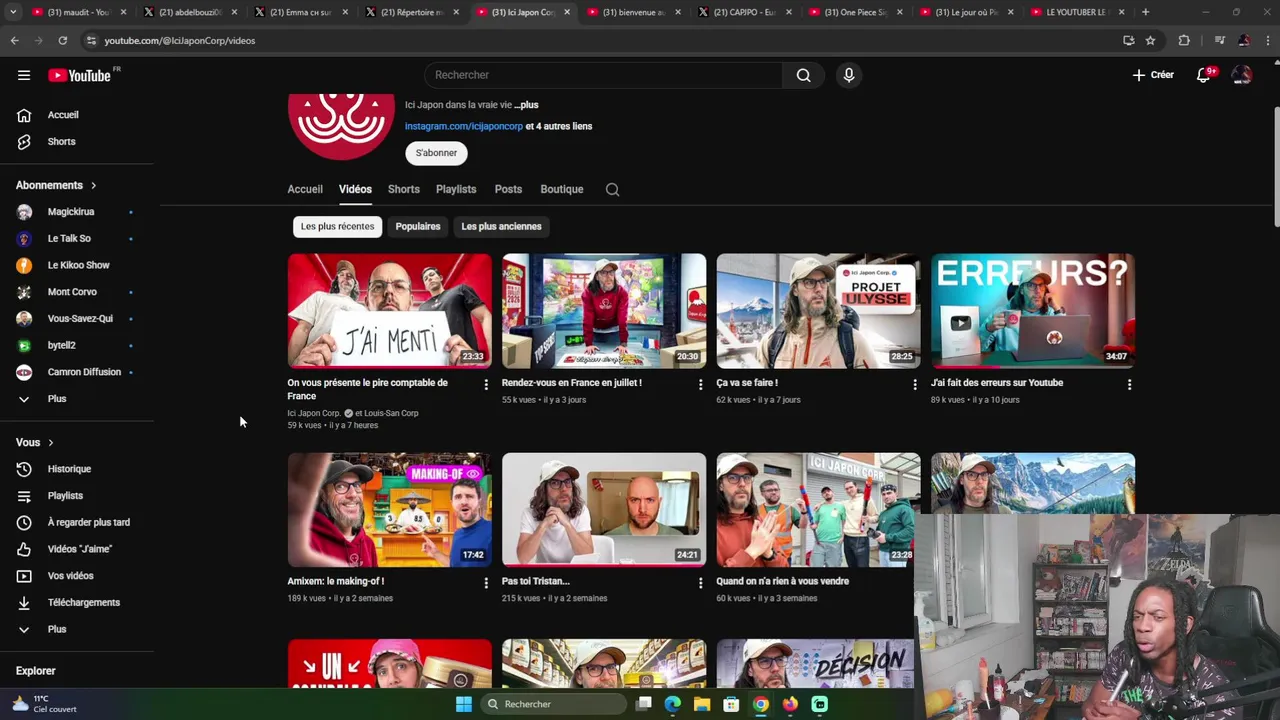Viewport: 1280px width, 720px height.
Task: Click the YouTube Rechercher search field
Action: point(603,75)
